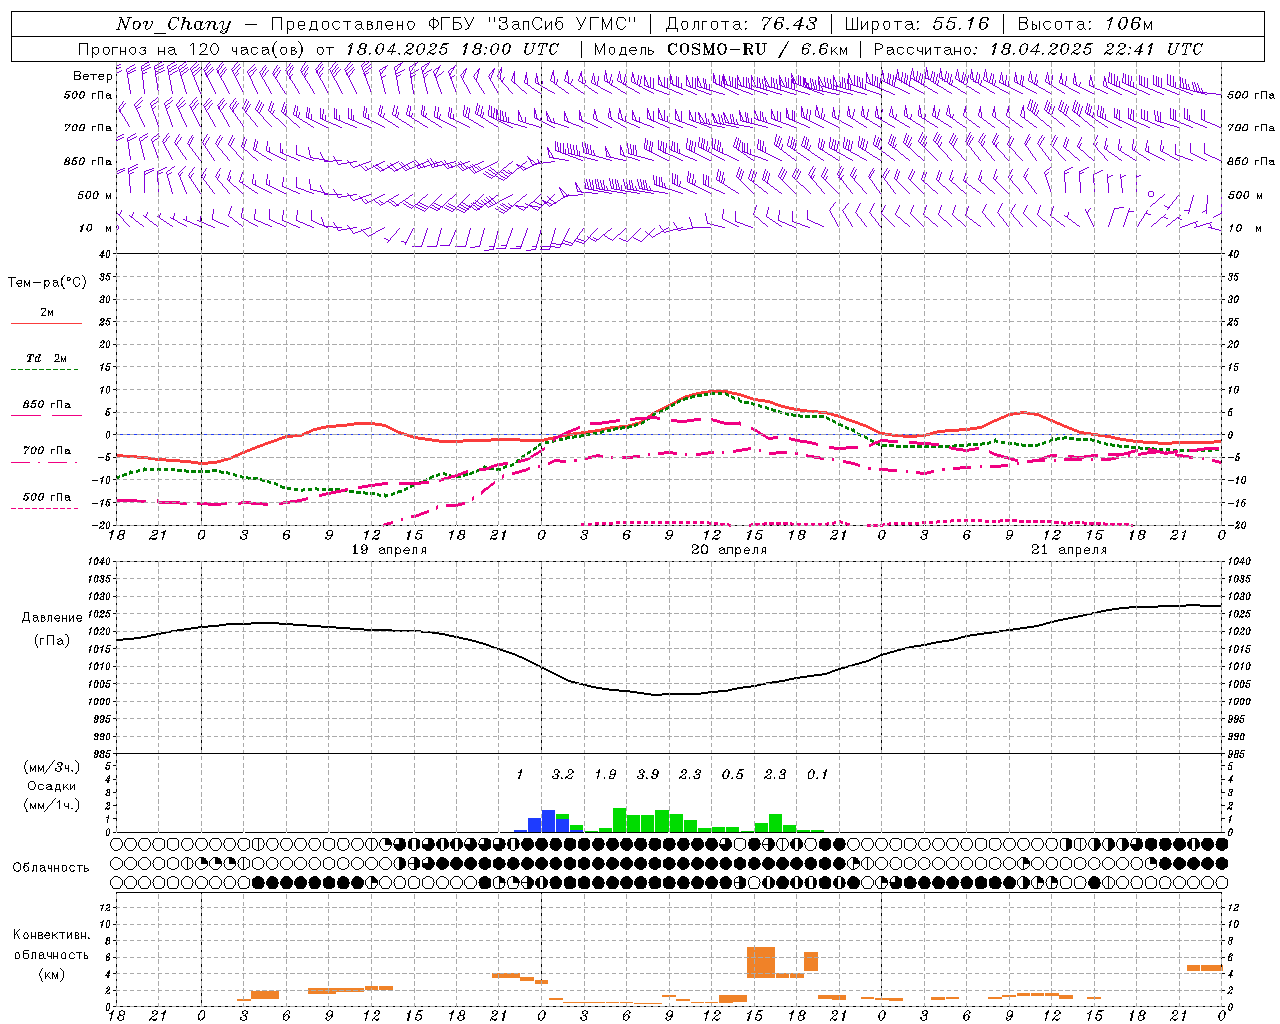Click the tallest blue precipitation bar
Viewport: 1280px width, 1024px height.
548,821
